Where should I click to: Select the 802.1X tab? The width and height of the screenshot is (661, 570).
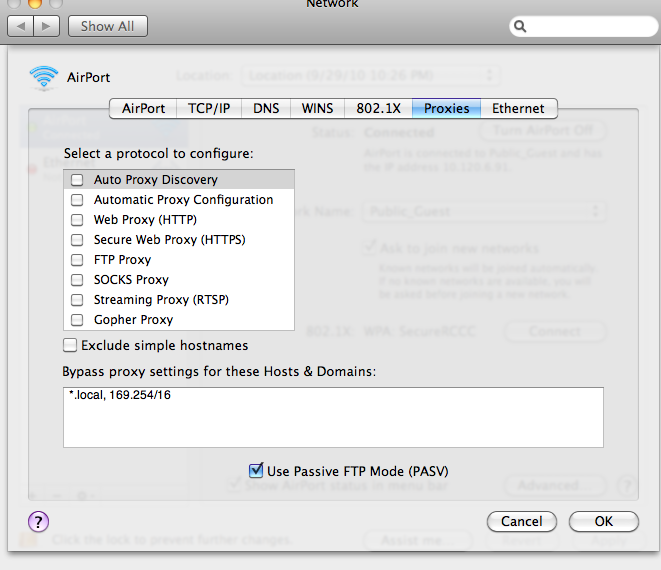[379, 109]
